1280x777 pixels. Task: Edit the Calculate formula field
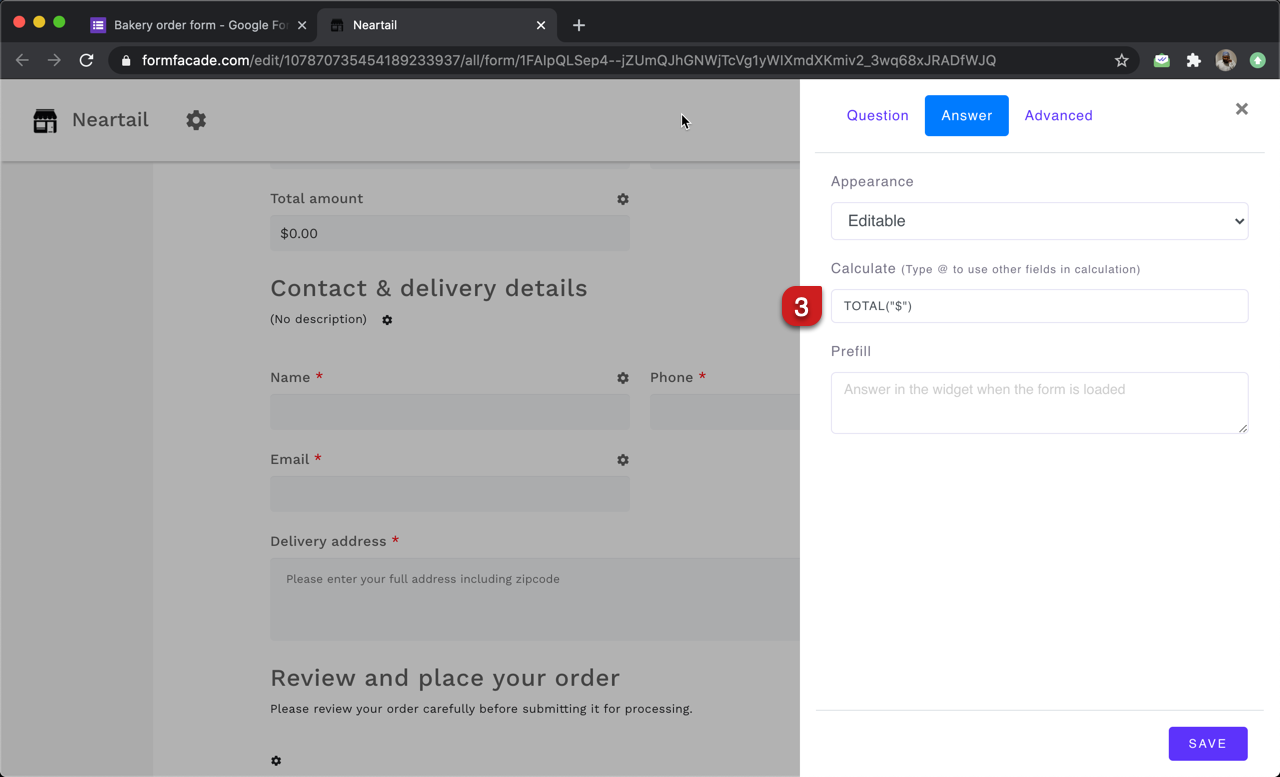click(x=1039, y=306)
